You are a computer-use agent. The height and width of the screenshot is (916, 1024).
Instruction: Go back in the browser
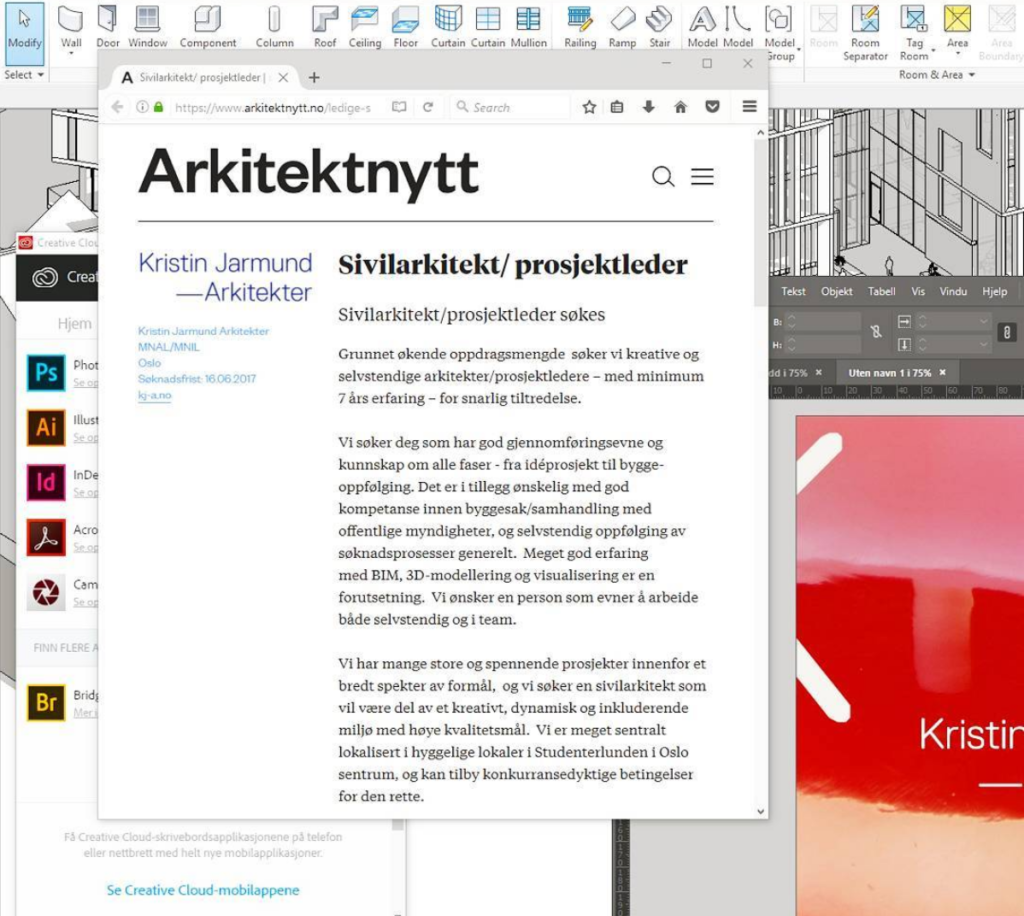pos(118,107)
